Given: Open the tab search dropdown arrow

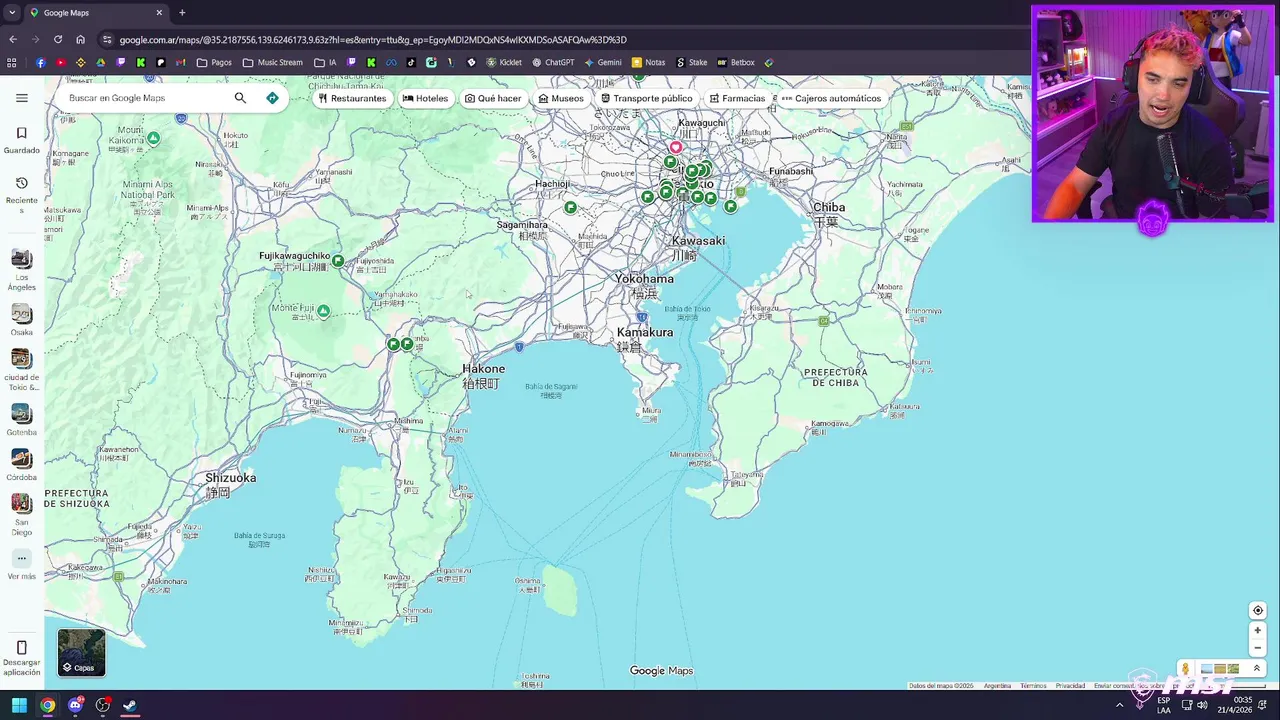Looking at the screenshot, I should click(x=11, y=13).
